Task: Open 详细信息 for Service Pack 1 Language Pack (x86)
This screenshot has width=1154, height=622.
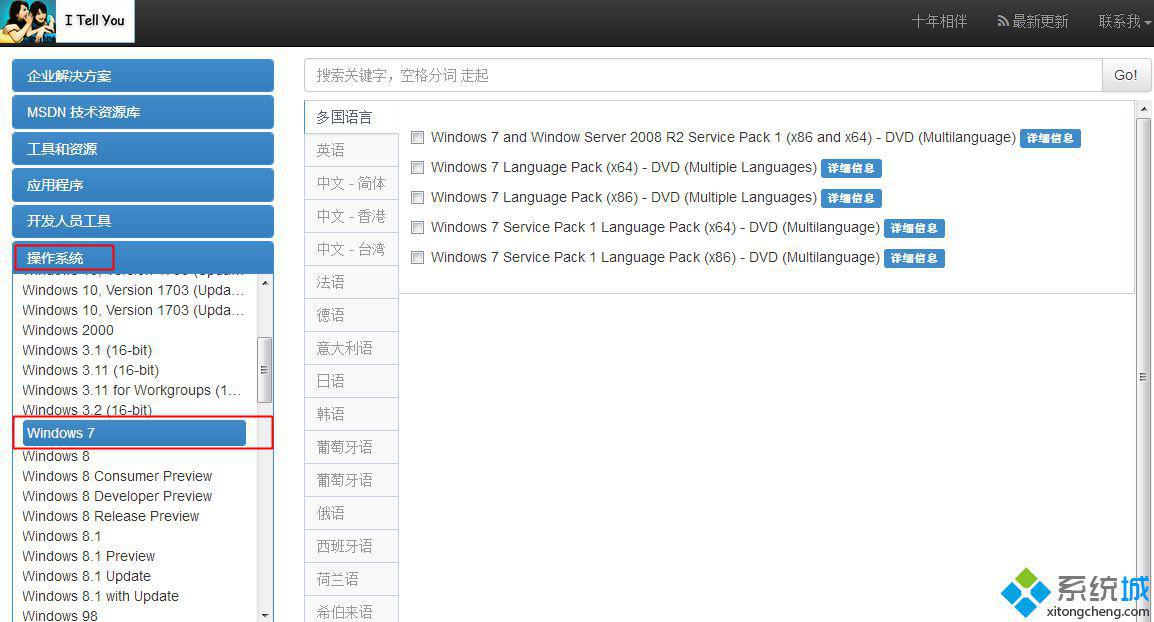Action: click(914, 258)
